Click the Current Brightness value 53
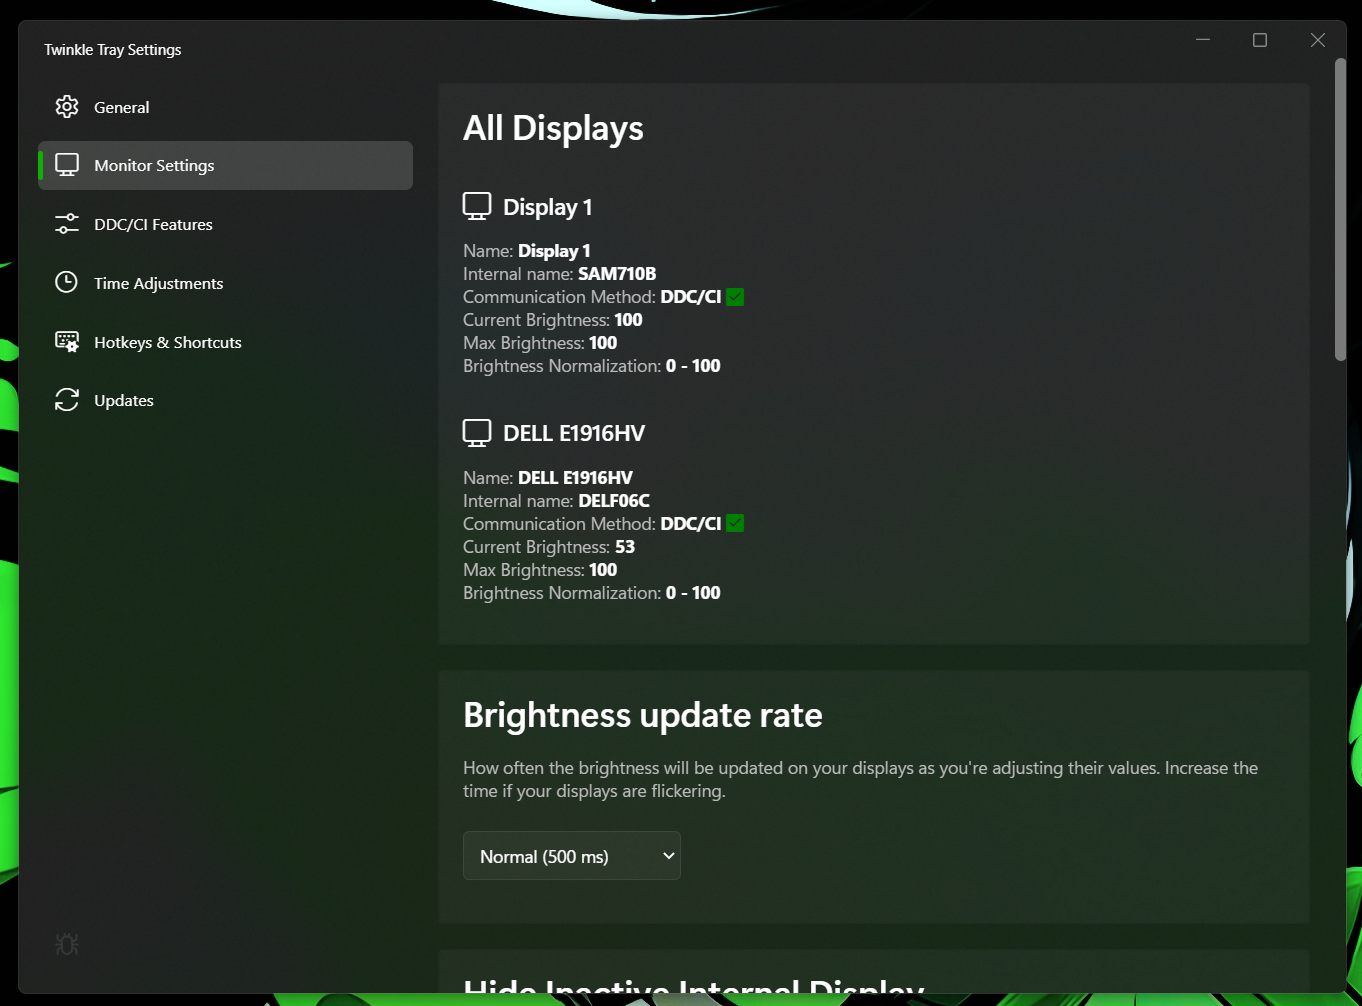 624,546
